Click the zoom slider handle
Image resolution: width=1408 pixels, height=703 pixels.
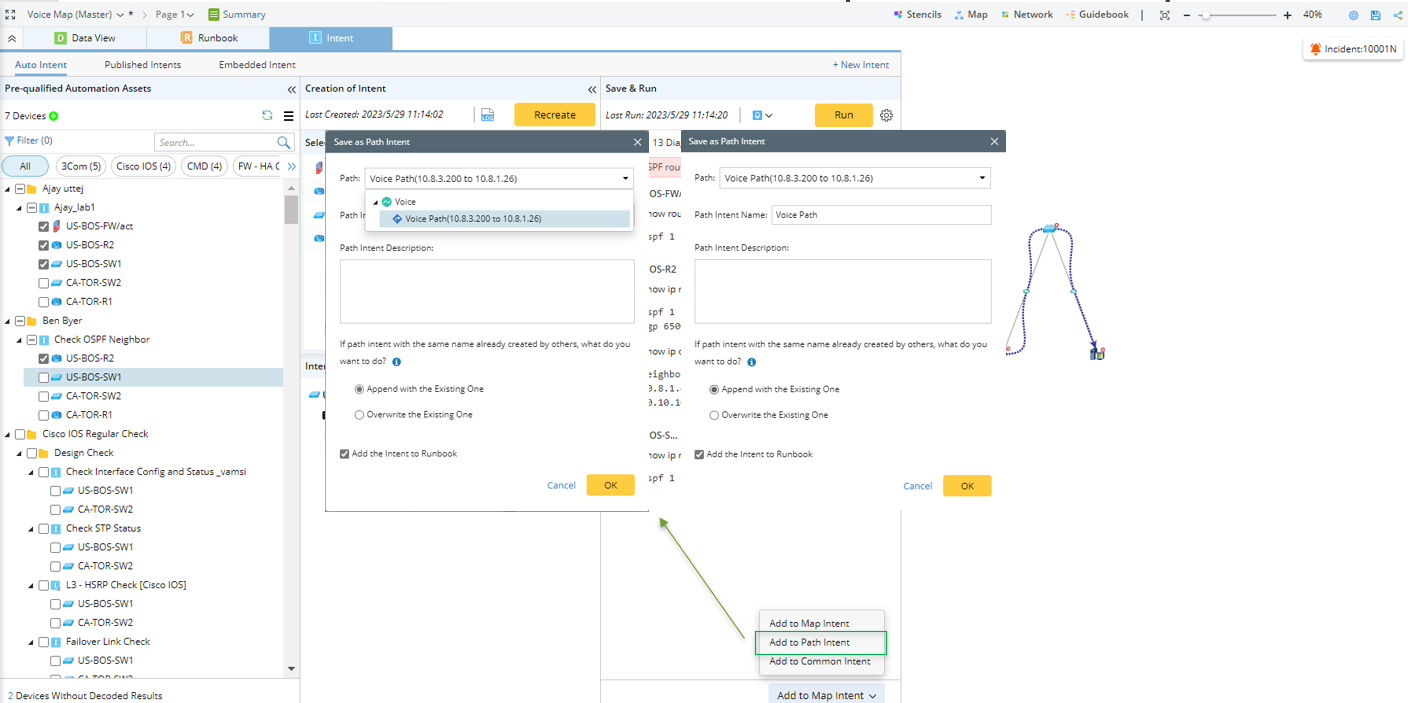(1206, 15)
